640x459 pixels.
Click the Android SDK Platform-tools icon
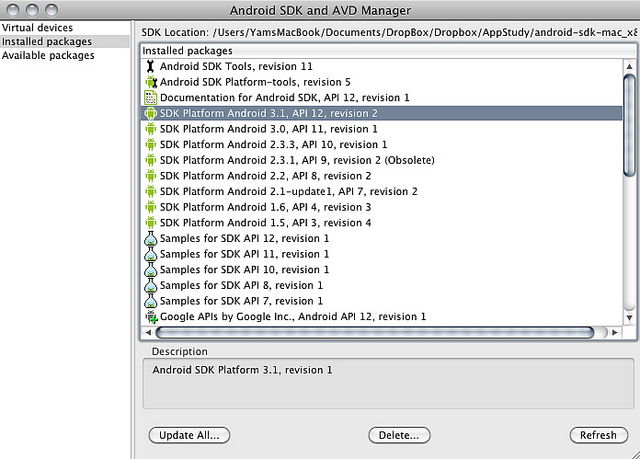coord(151,82)
